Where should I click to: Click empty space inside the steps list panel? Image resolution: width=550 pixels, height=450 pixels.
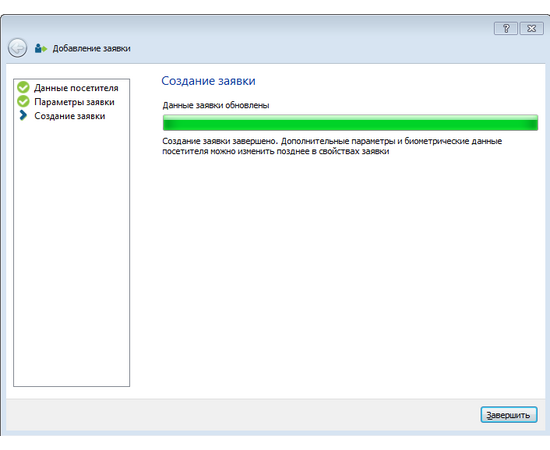(x=72, y=253)
